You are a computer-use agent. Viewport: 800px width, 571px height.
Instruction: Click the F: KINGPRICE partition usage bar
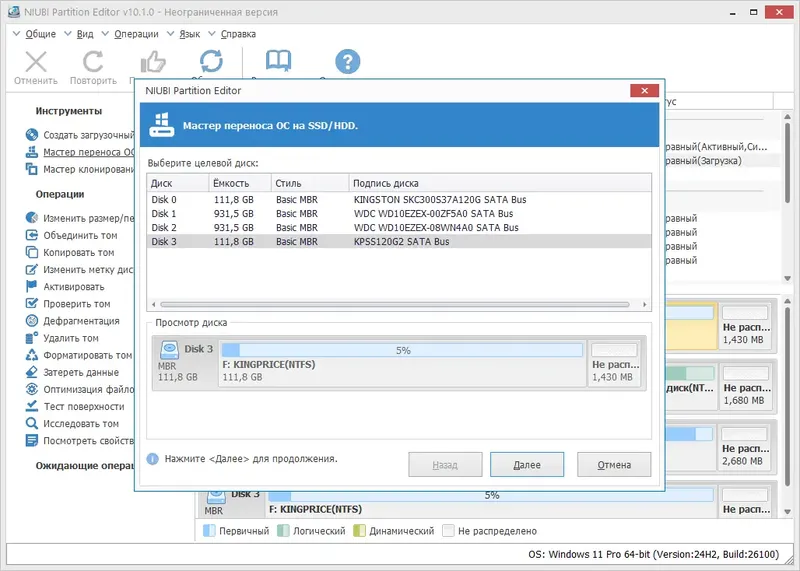tap(402, 350)
